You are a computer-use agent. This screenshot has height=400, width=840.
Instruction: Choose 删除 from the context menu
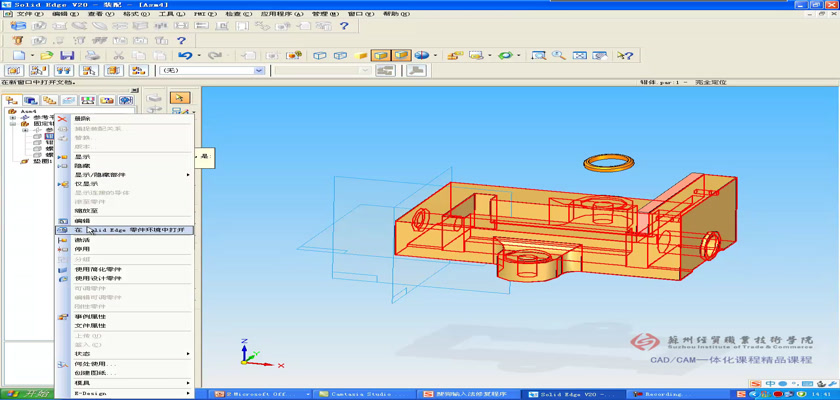125,119
